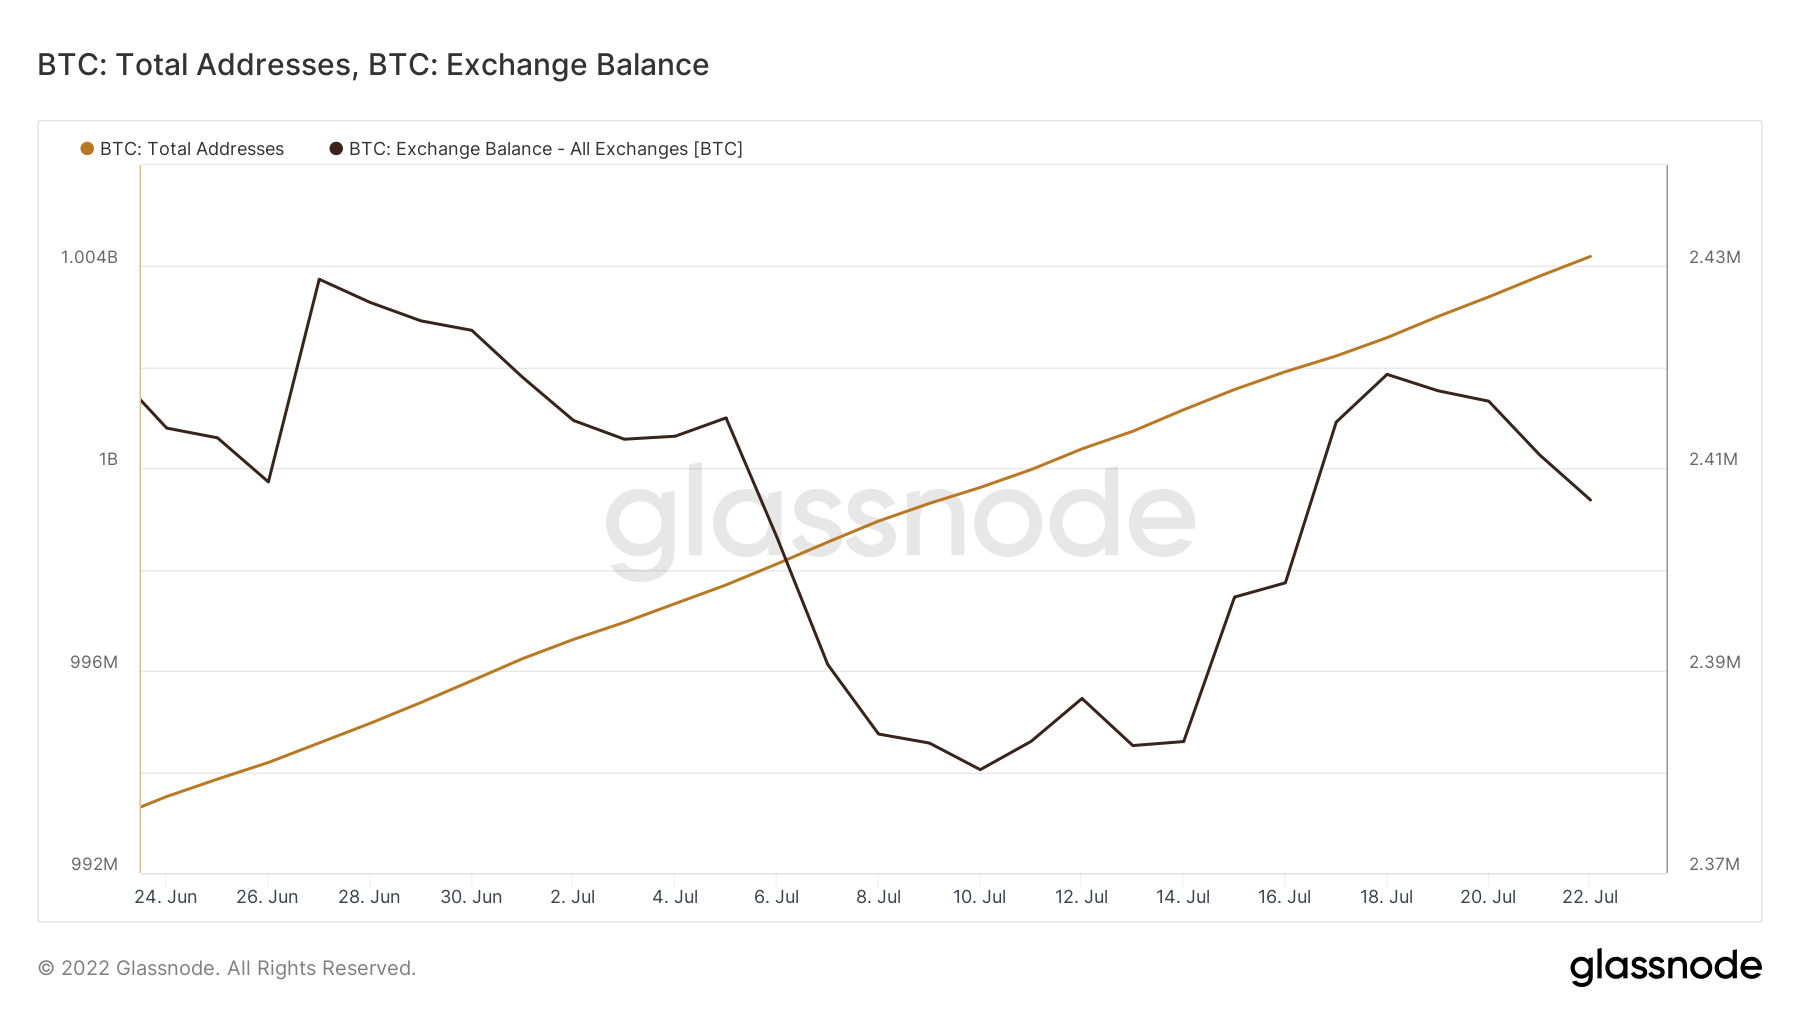Click the 1B left axis label
The height and width of the screenshot is (1013, 1800).
tap(108, 459)
